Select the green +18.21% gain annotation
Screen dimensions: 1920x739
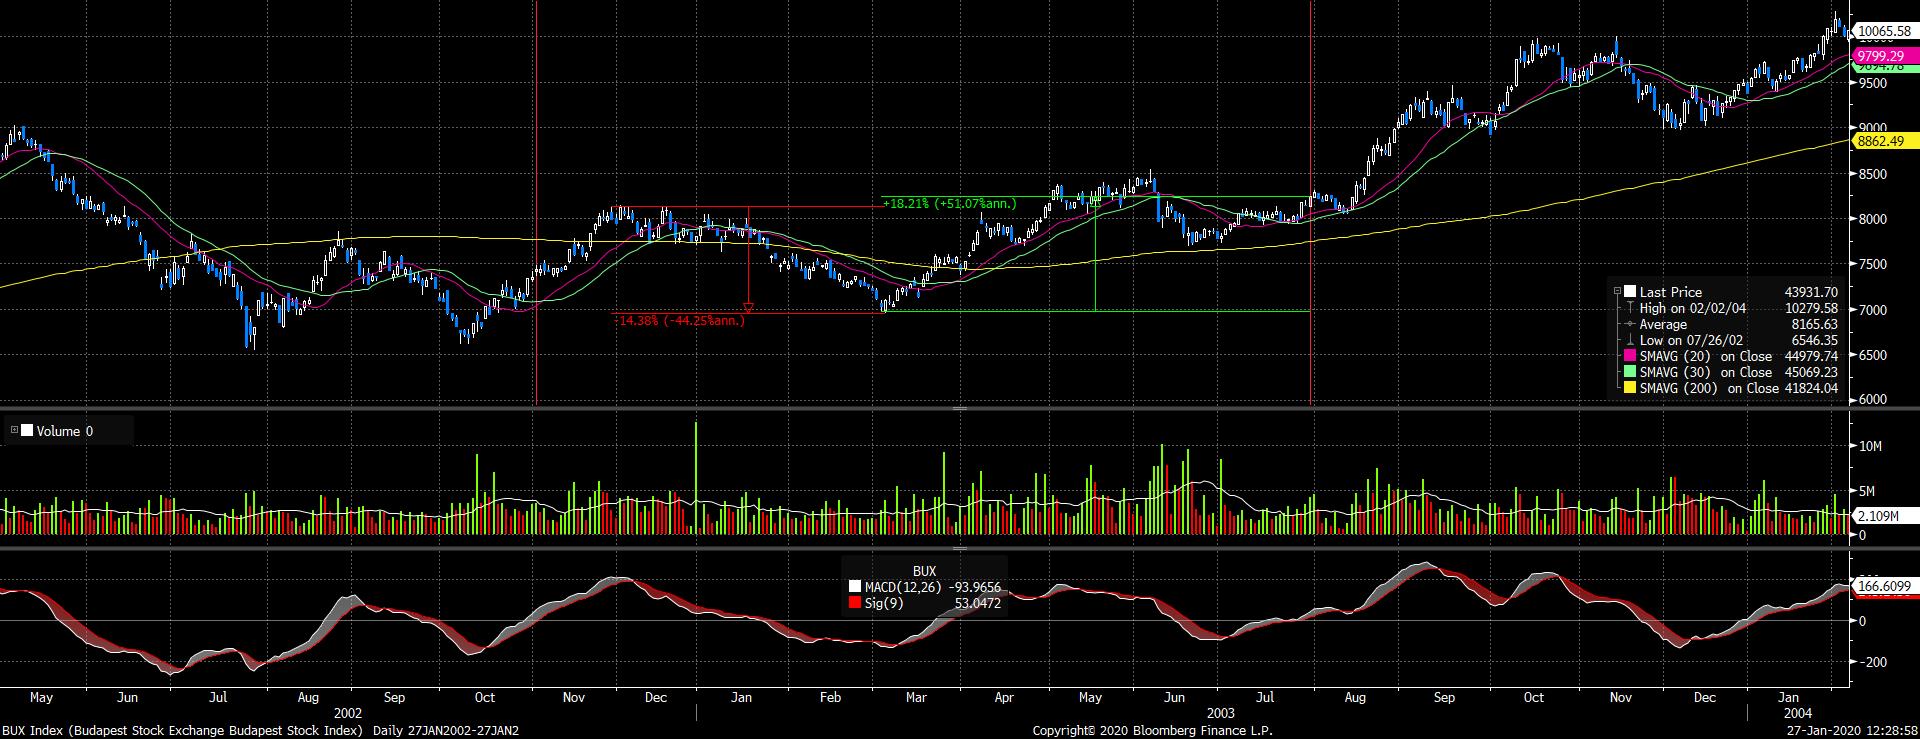tap(949, 203)
